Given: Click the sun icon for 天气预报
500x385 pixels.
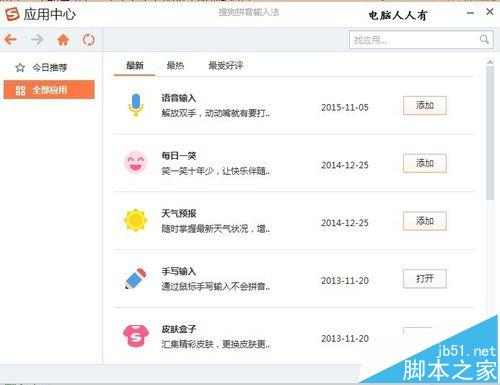Looking at the screenshot, I should click(x=135, y=220).
